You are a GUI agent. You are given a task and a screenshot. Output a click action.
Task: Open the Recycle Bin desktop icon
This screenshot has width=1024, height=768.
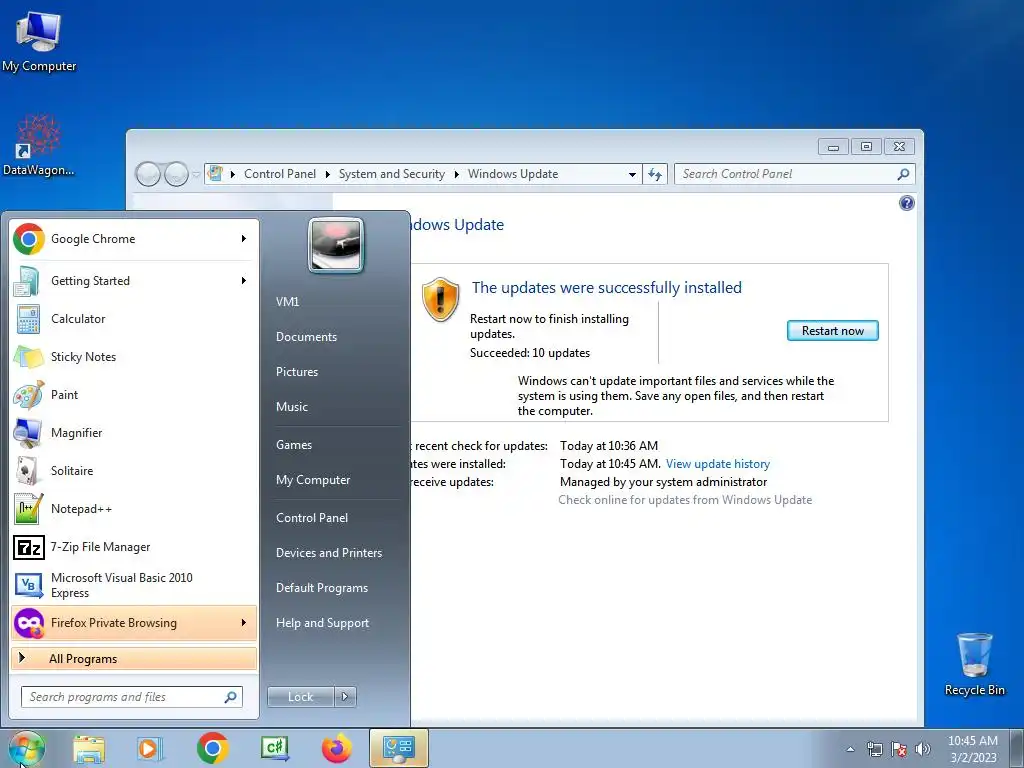point(974,664)
